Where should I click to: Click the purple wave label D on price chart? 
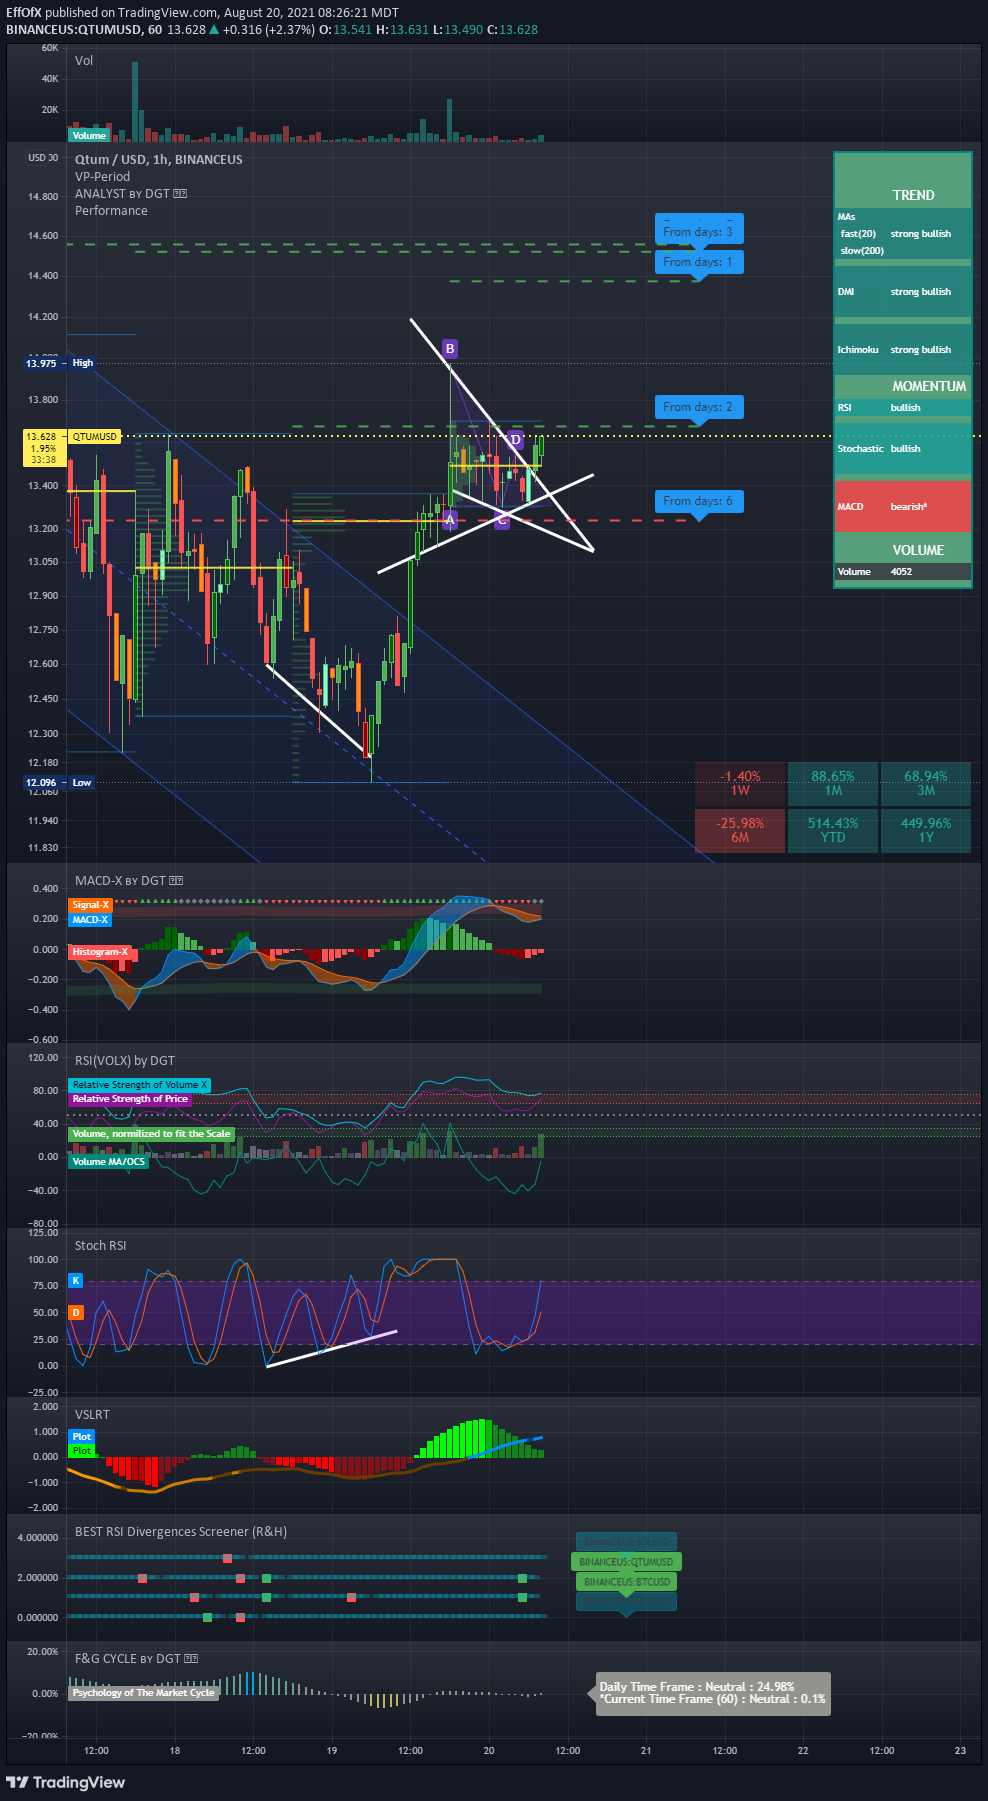pos(516,439)
